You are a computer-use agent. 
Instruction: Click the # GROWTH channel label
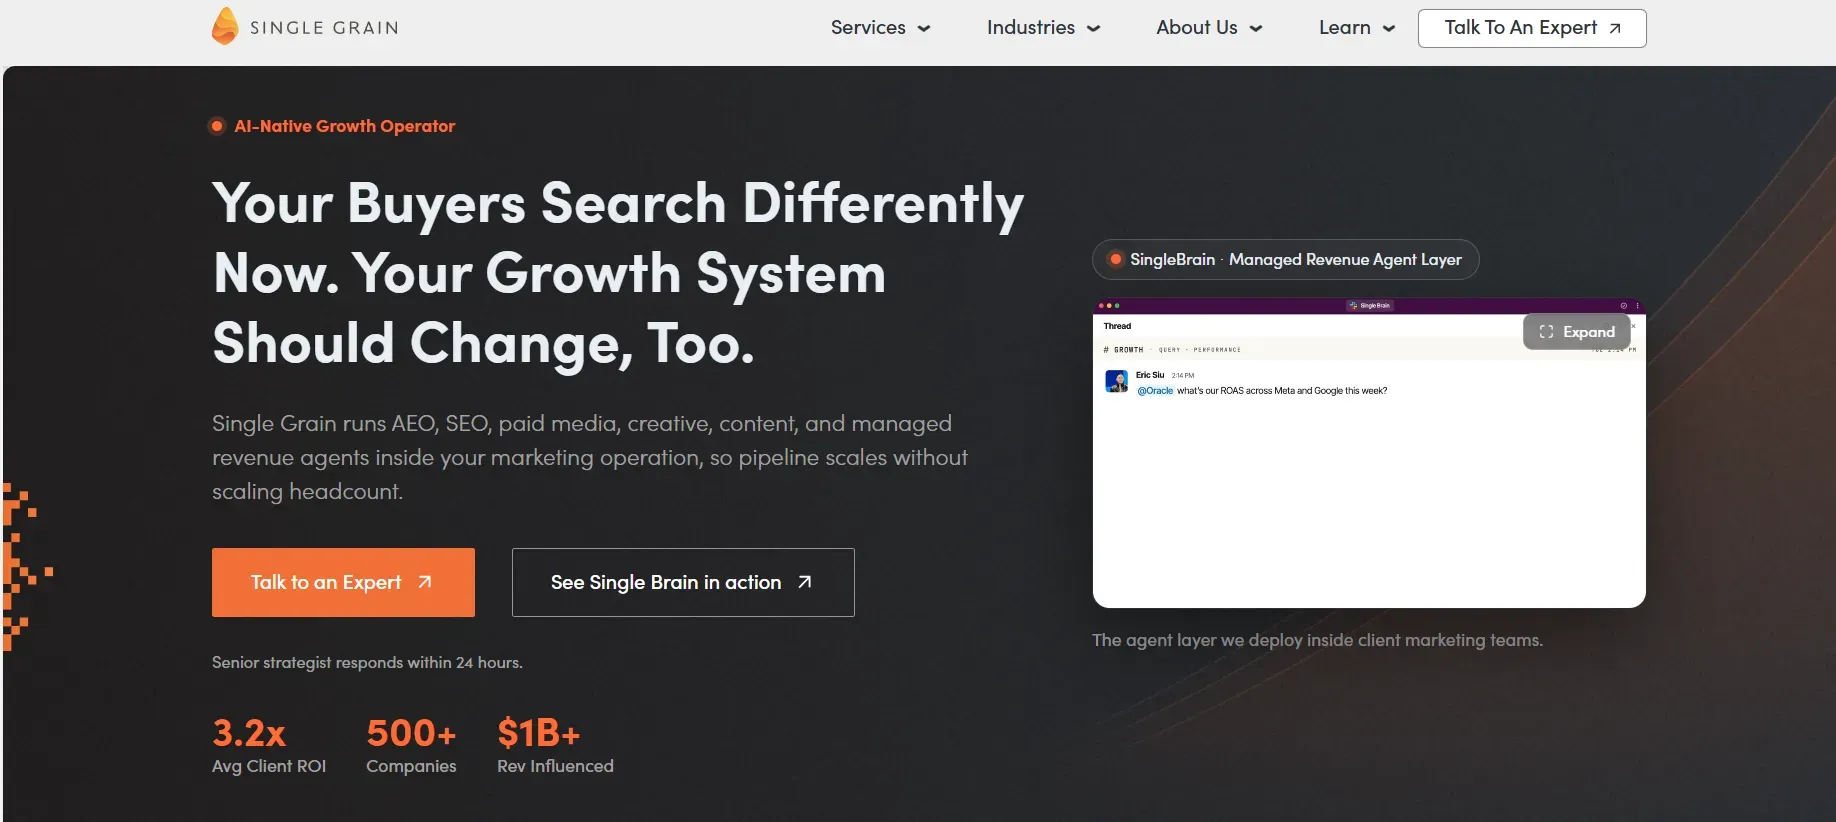[1123, 350]
